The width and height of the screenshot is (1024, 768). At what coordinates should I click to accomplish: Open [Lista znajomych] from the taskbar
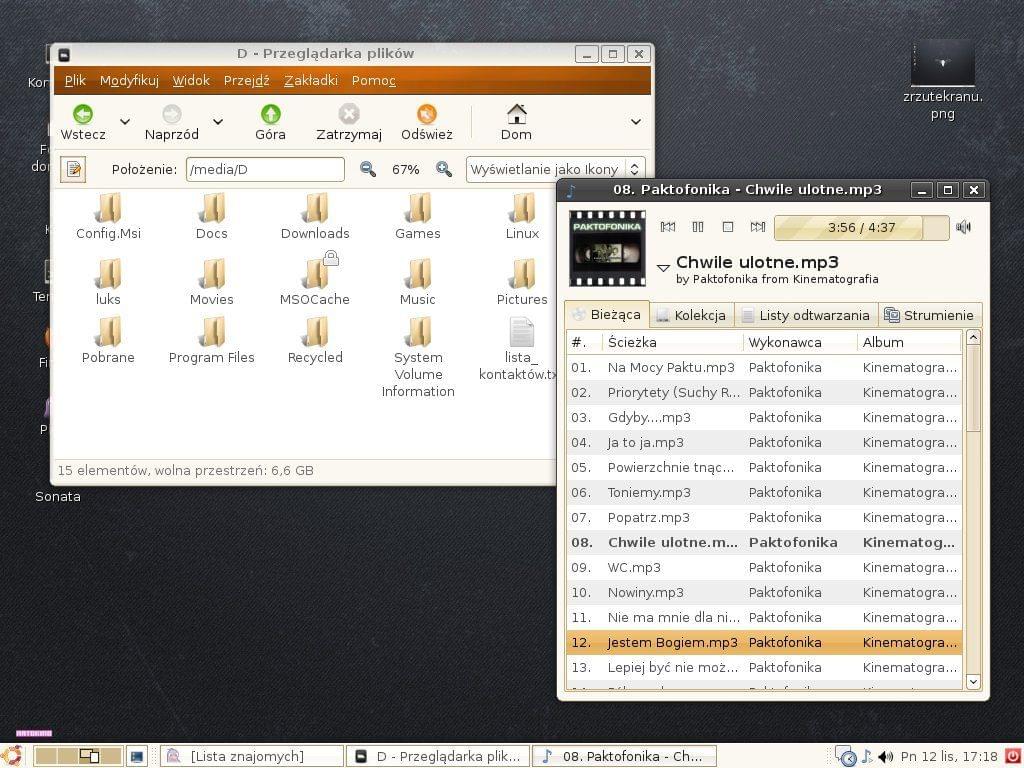pyautogui.click(x=251, y=756)
